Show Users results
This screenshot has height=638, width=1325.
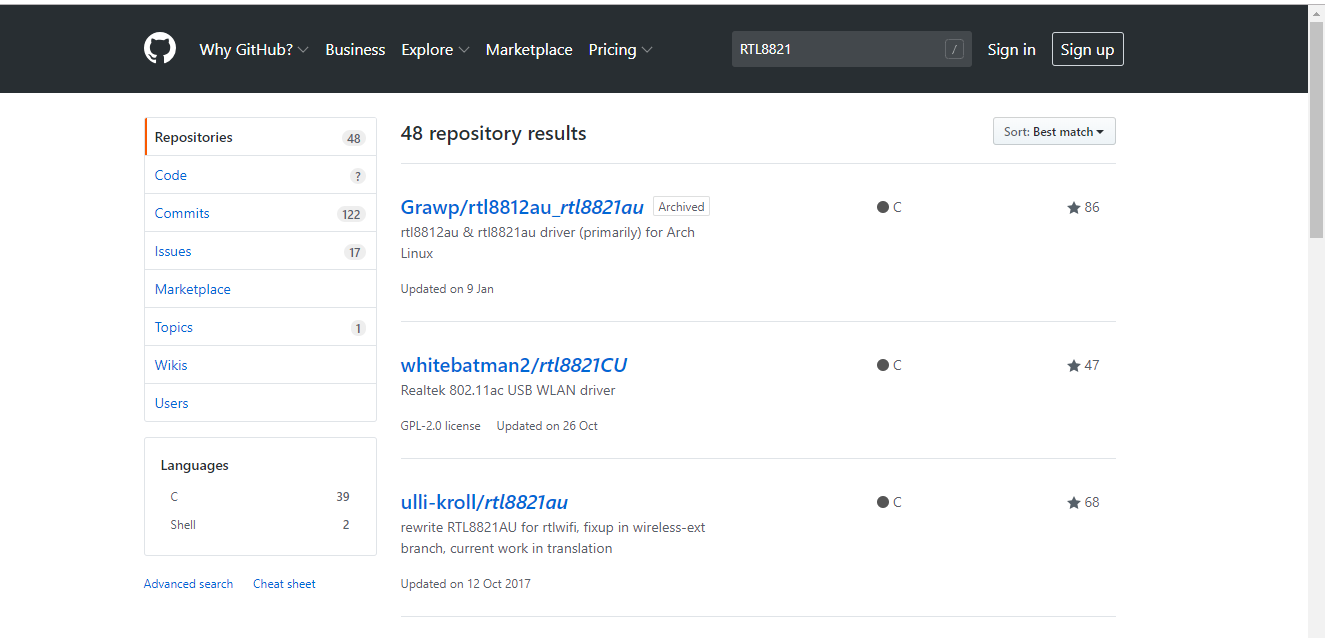[x=260, y=403]
